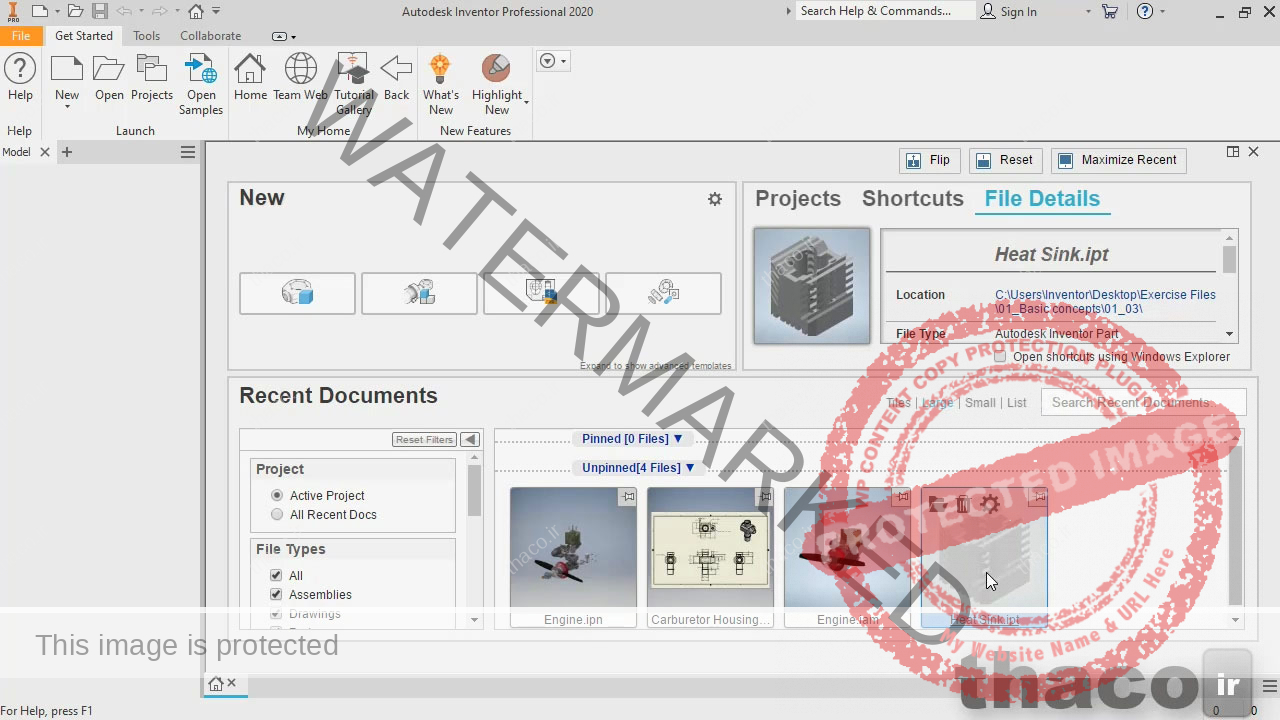Open New panel settings gear

click(715, 199)
